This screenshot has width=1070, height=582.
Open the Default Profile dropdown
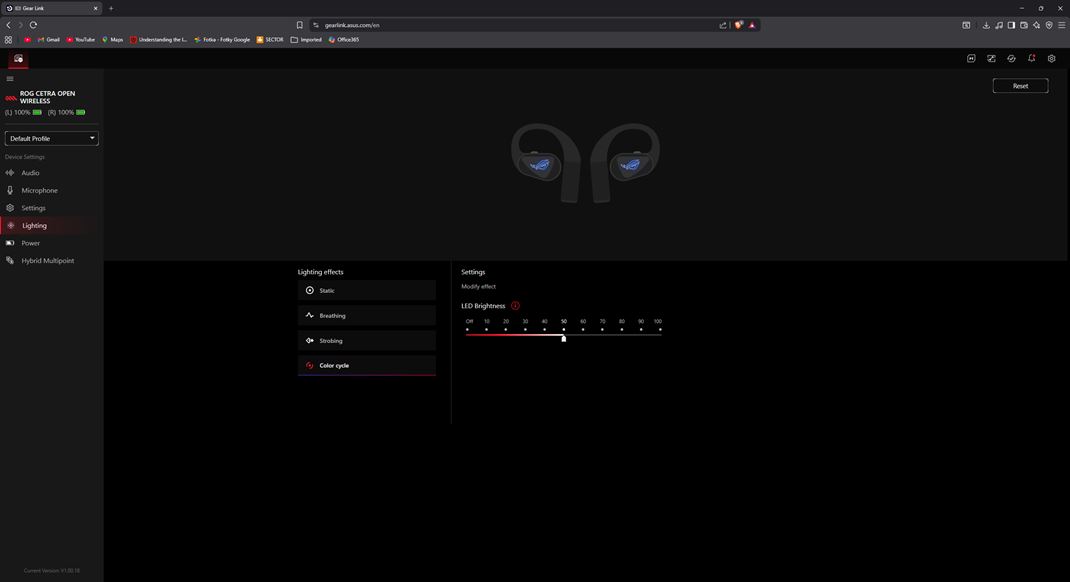tap(52, 139)
